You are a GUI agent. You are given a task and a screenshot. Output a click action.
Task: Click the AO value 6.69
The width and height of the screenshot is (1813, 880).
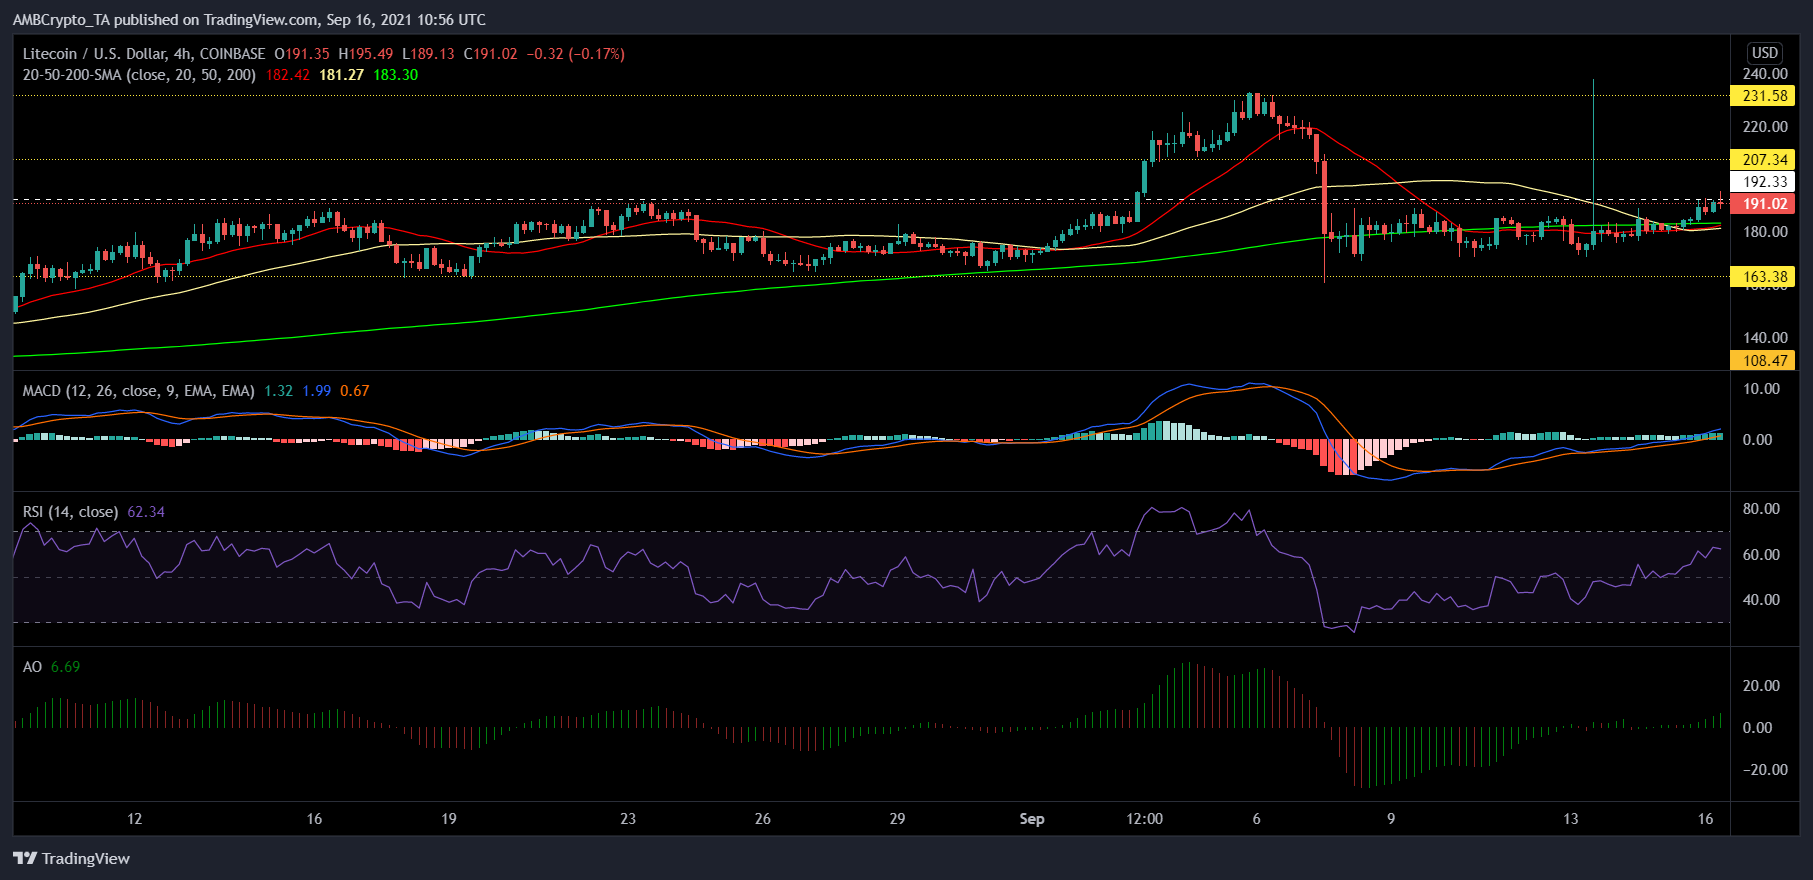point(66,667)
